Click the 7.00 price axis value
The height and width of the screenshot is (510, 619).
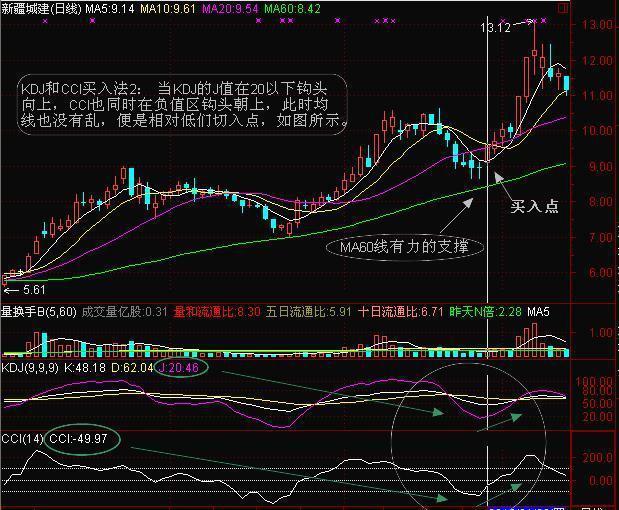click(600, 238)
